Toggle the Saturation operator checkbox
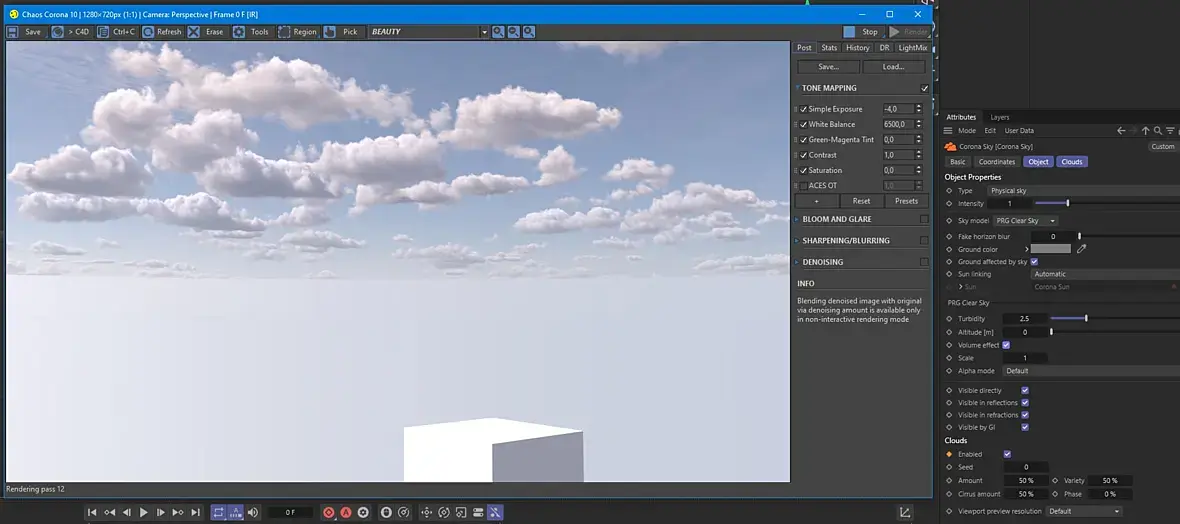The height and width of the screenshot is (524, 1180). point(804,170)
